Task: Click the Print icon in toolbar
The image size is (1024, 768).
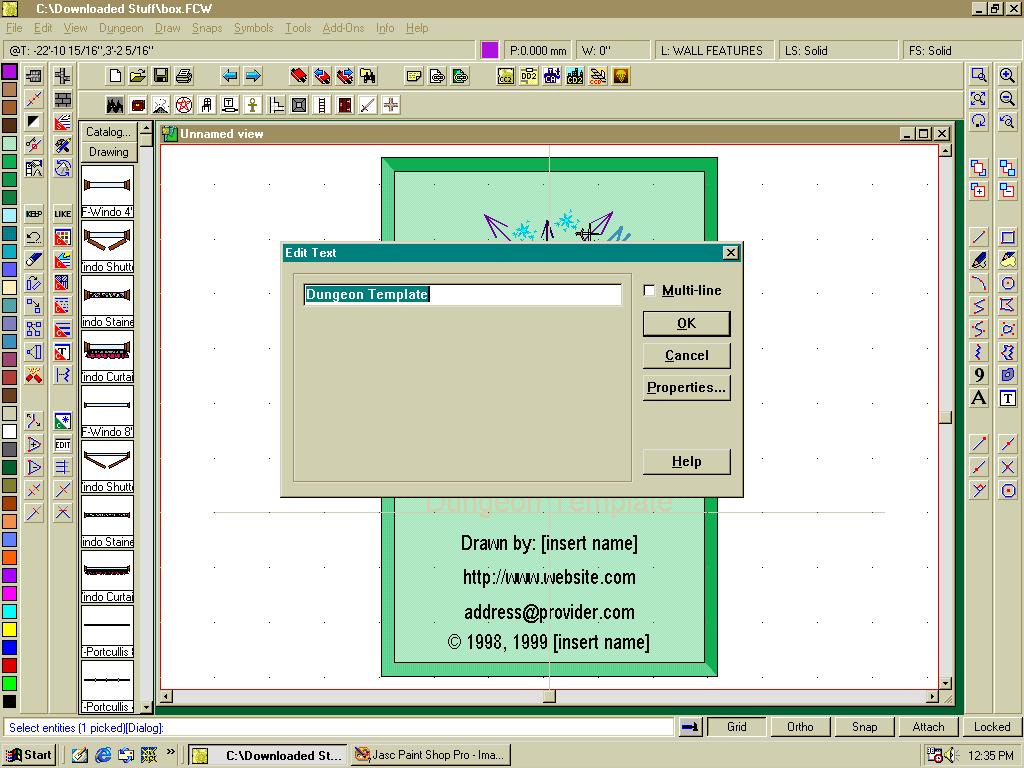Action: click(184, 76)
